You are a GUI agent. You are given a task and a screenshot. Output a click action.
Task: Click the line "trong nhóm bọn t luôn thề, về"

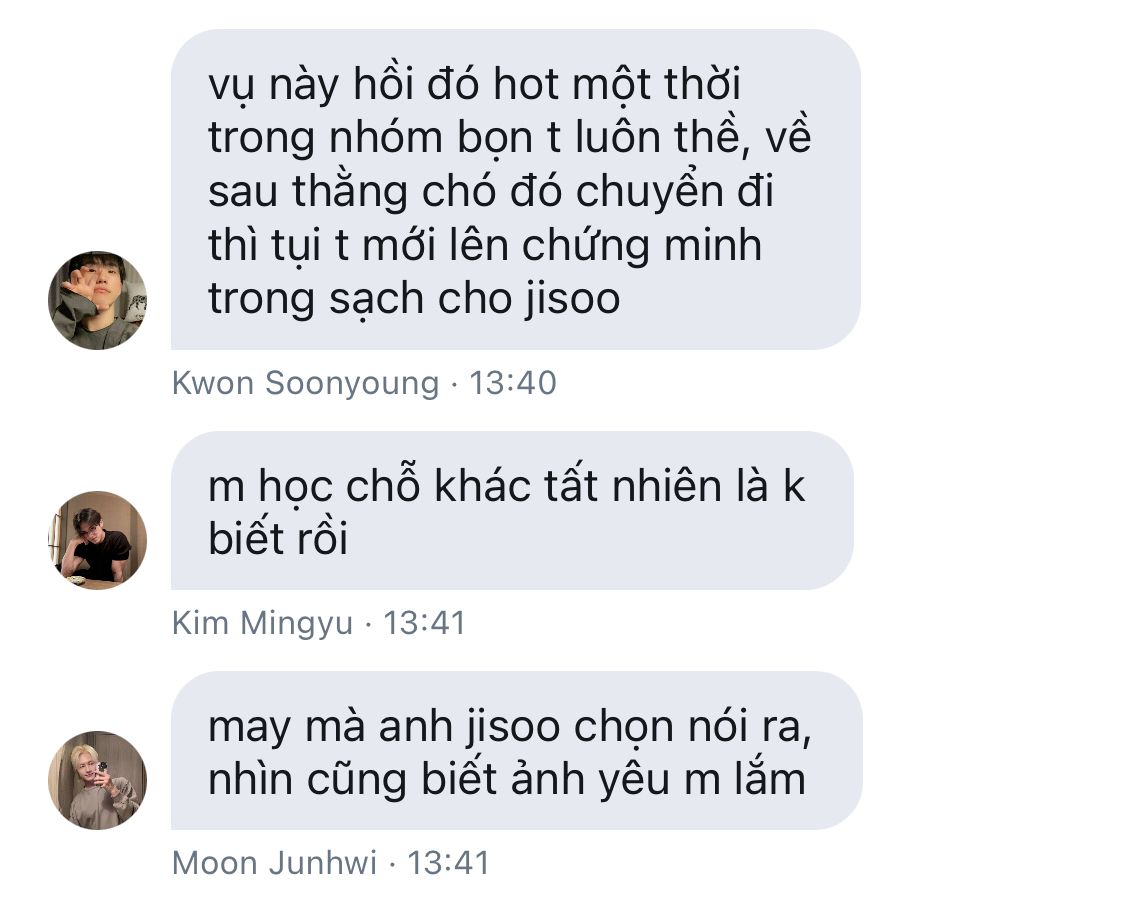tap(509, 138)
